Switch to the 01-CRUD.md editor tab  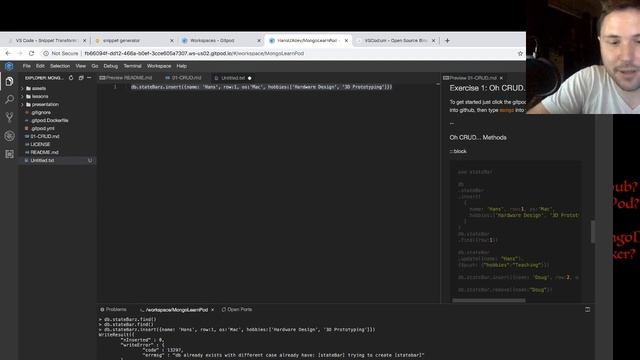[x=184, y=78]
